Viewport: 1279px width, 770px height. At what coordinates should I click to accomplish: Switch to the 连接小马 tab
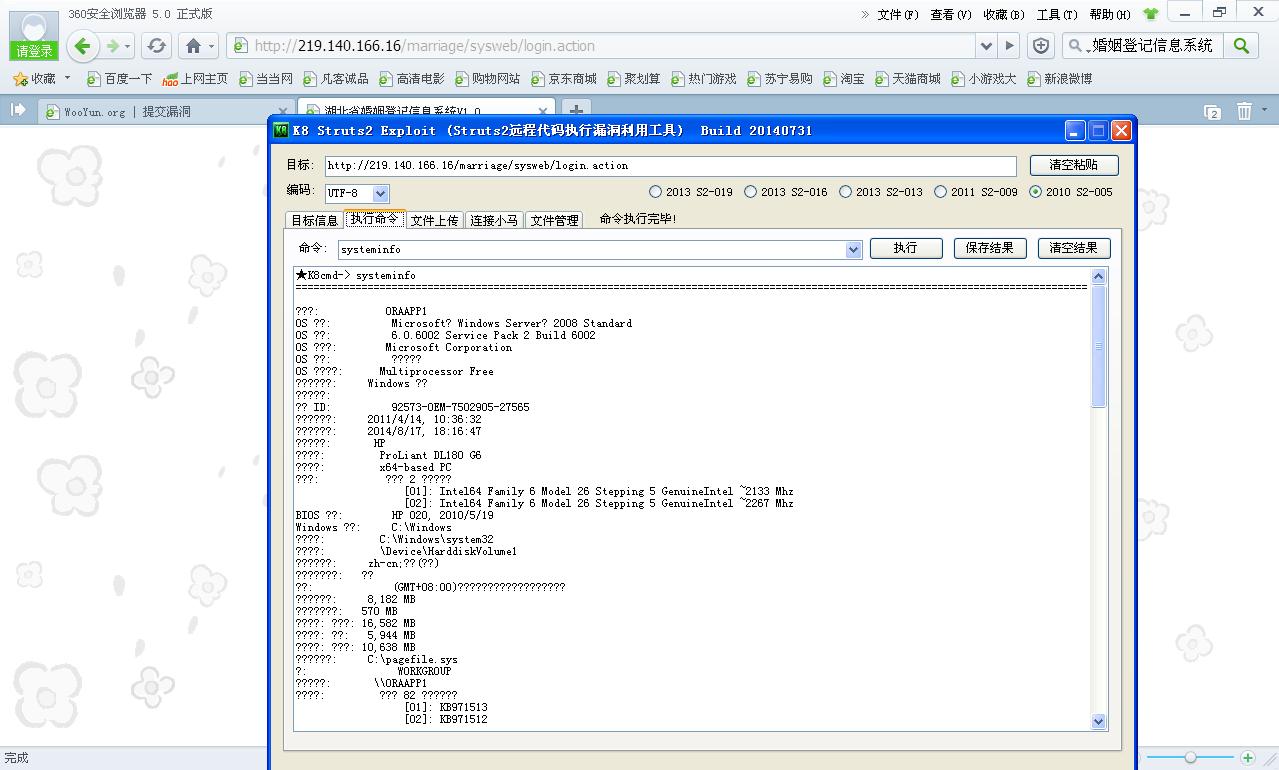pos(494,220)
